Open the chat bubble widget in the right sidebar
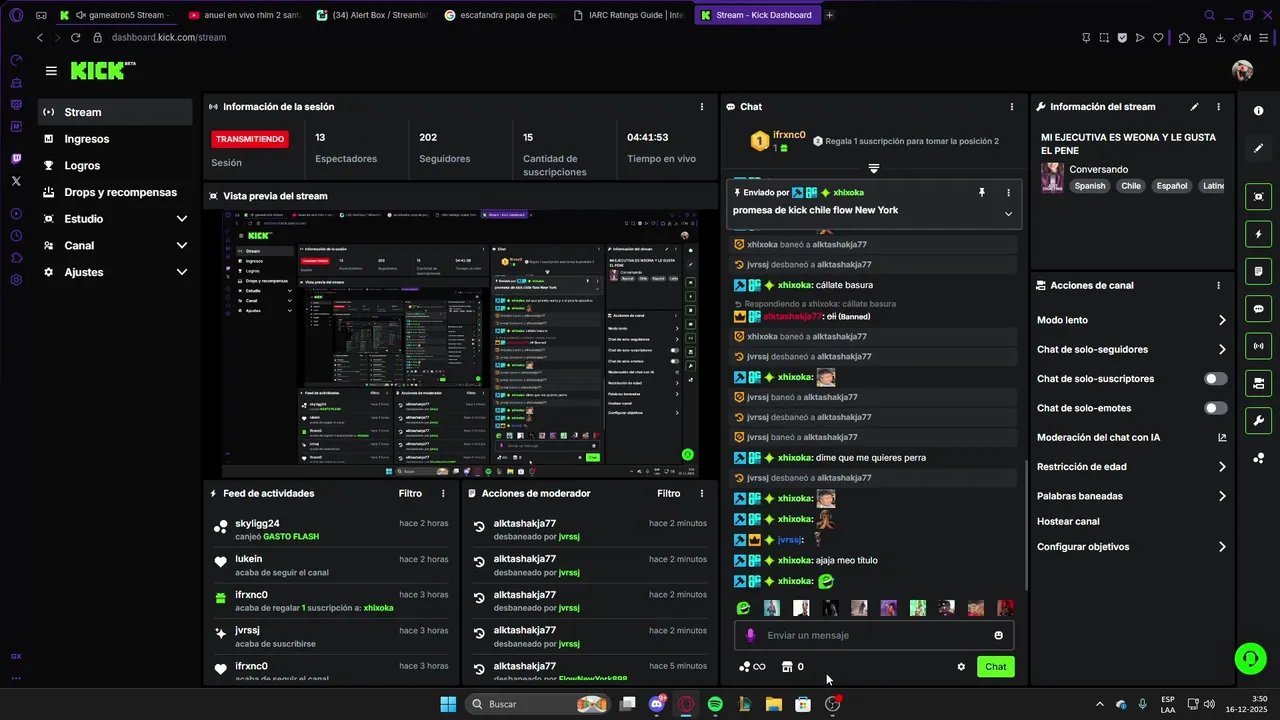1280x720 pixels. click(1258, 309)
